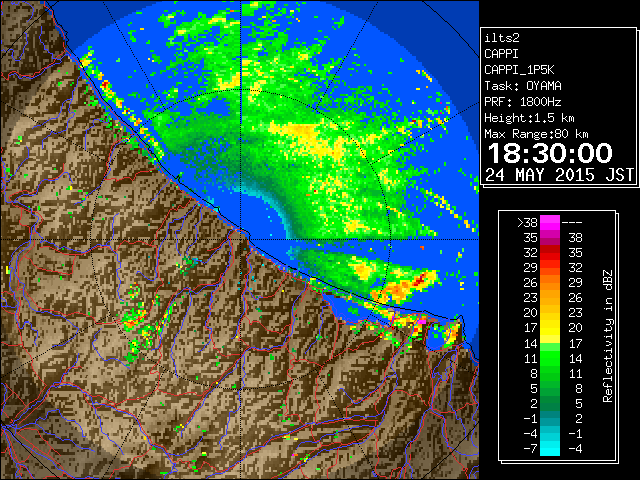Screen dimensions: 640x480
Task: Click the 'Reflectivity in dBZ' legend title
Action: (608, 336)
